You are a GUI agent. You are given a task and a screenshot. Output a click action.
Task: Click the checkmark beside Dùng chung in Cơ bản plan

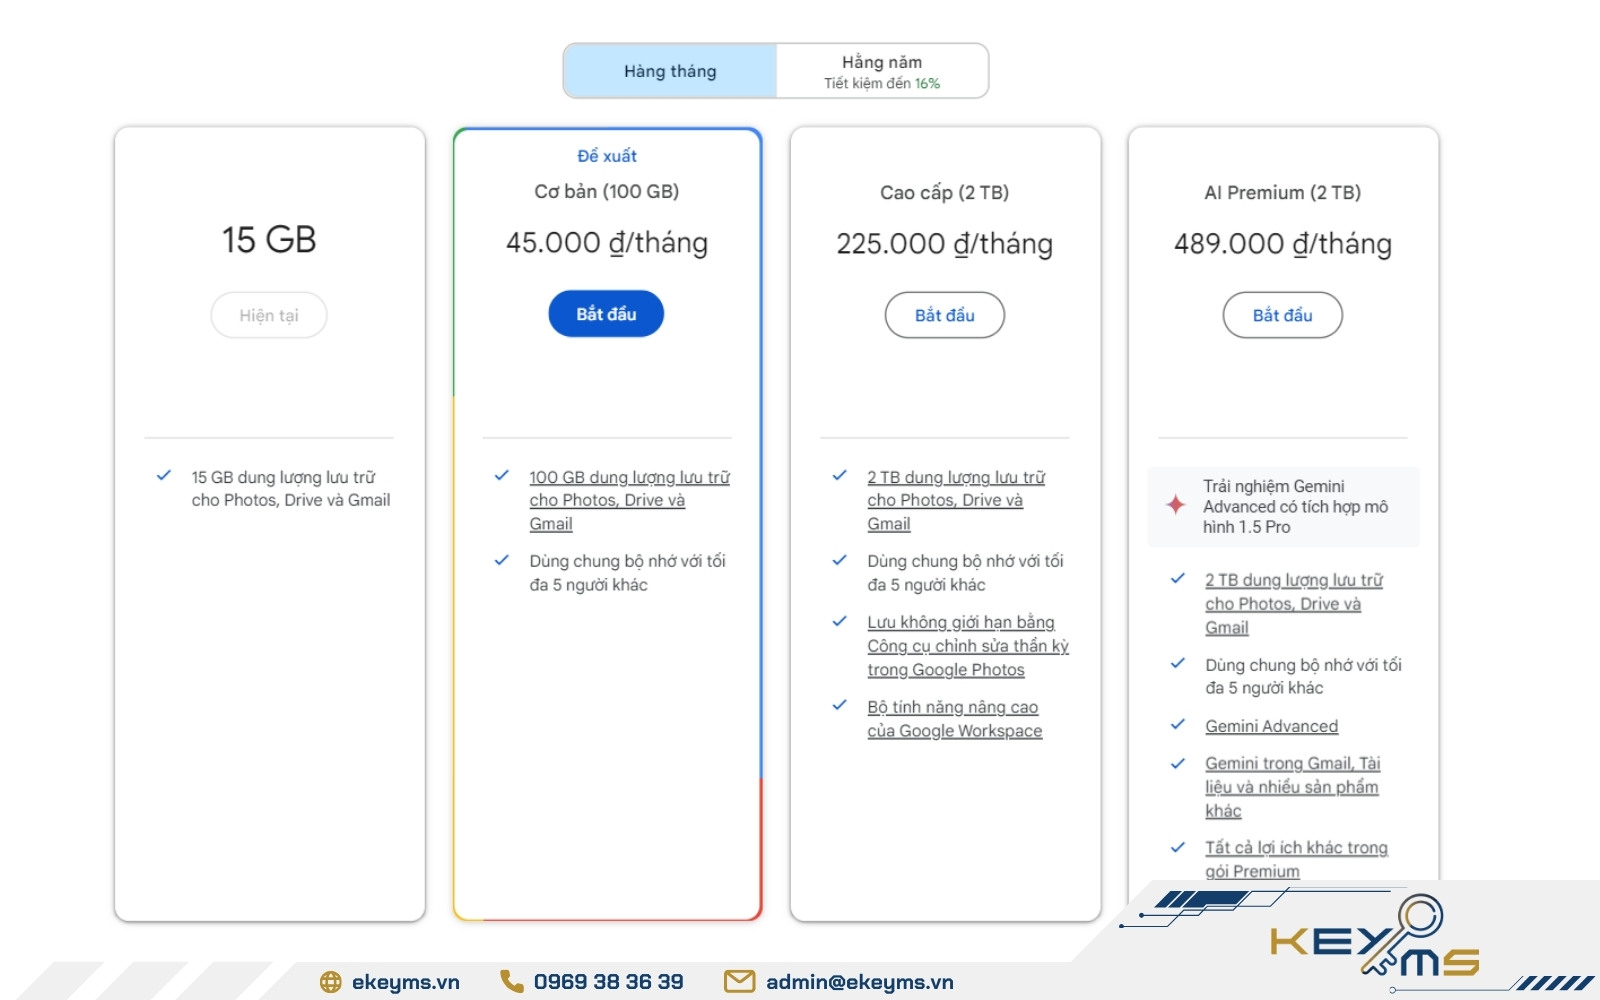pyautogui.click(x=501, y=560)
